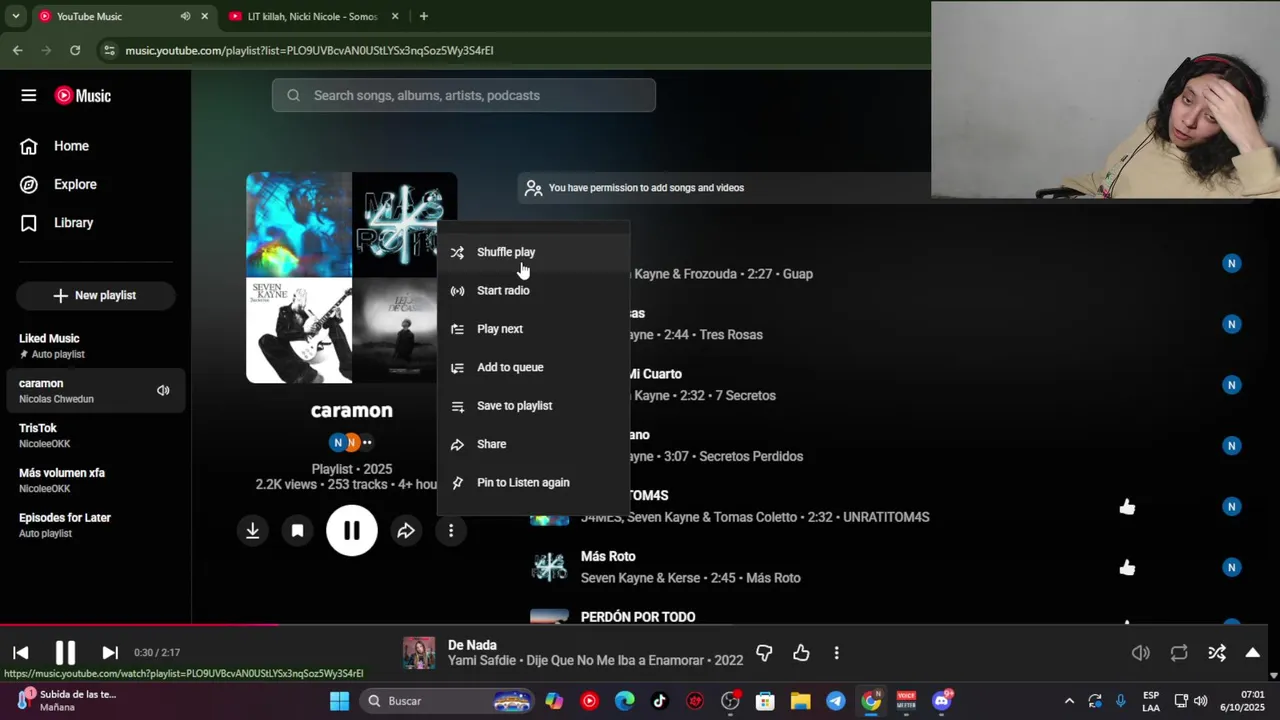The image size is (1280, 720).
Task: Download the caramon playlist
Action: (253, 531)
